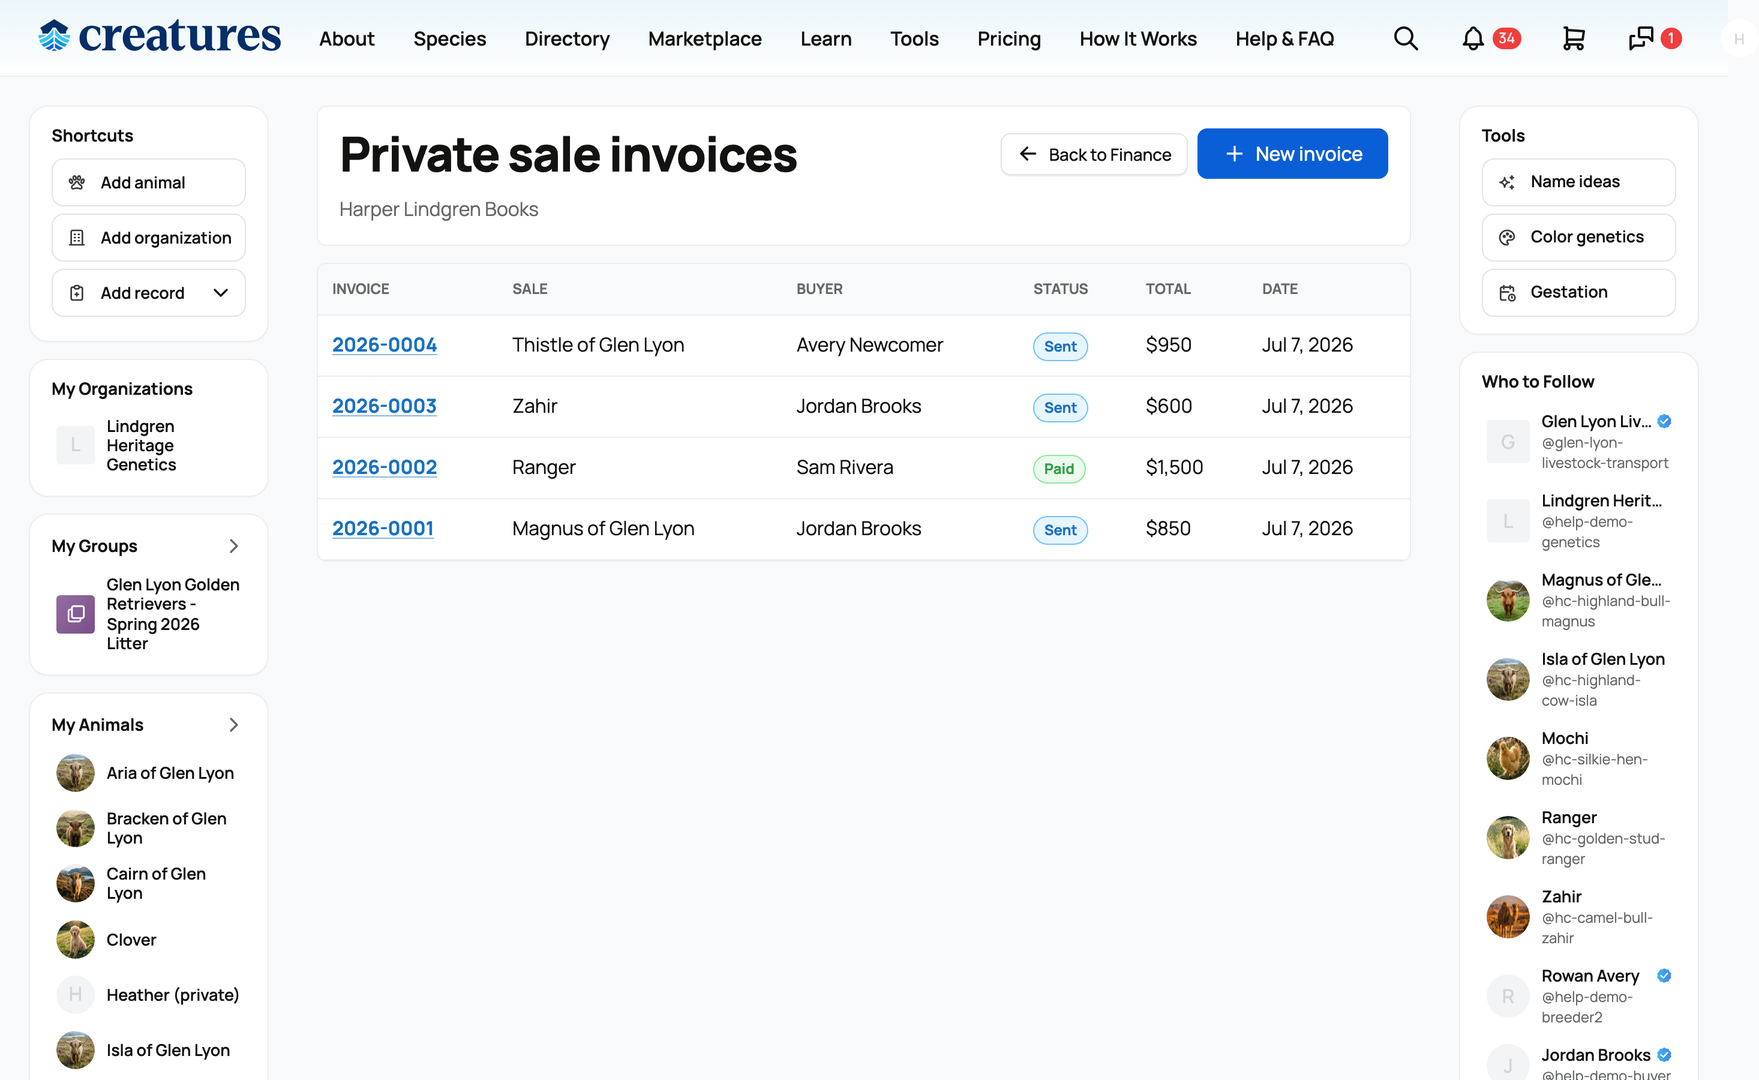
Task: Click the Creatures logo
Action: point(160,37)
